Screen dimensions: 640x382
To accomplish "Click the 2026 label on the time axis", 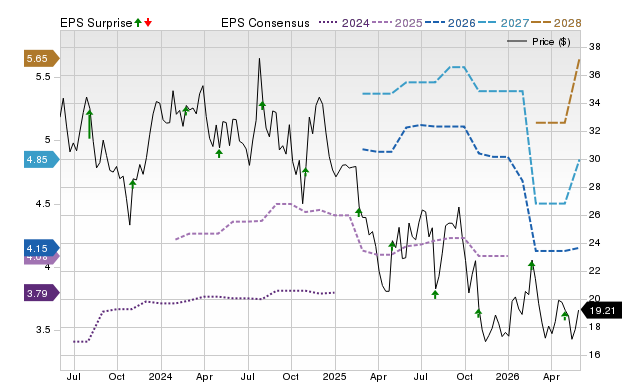I will point(508,376).
